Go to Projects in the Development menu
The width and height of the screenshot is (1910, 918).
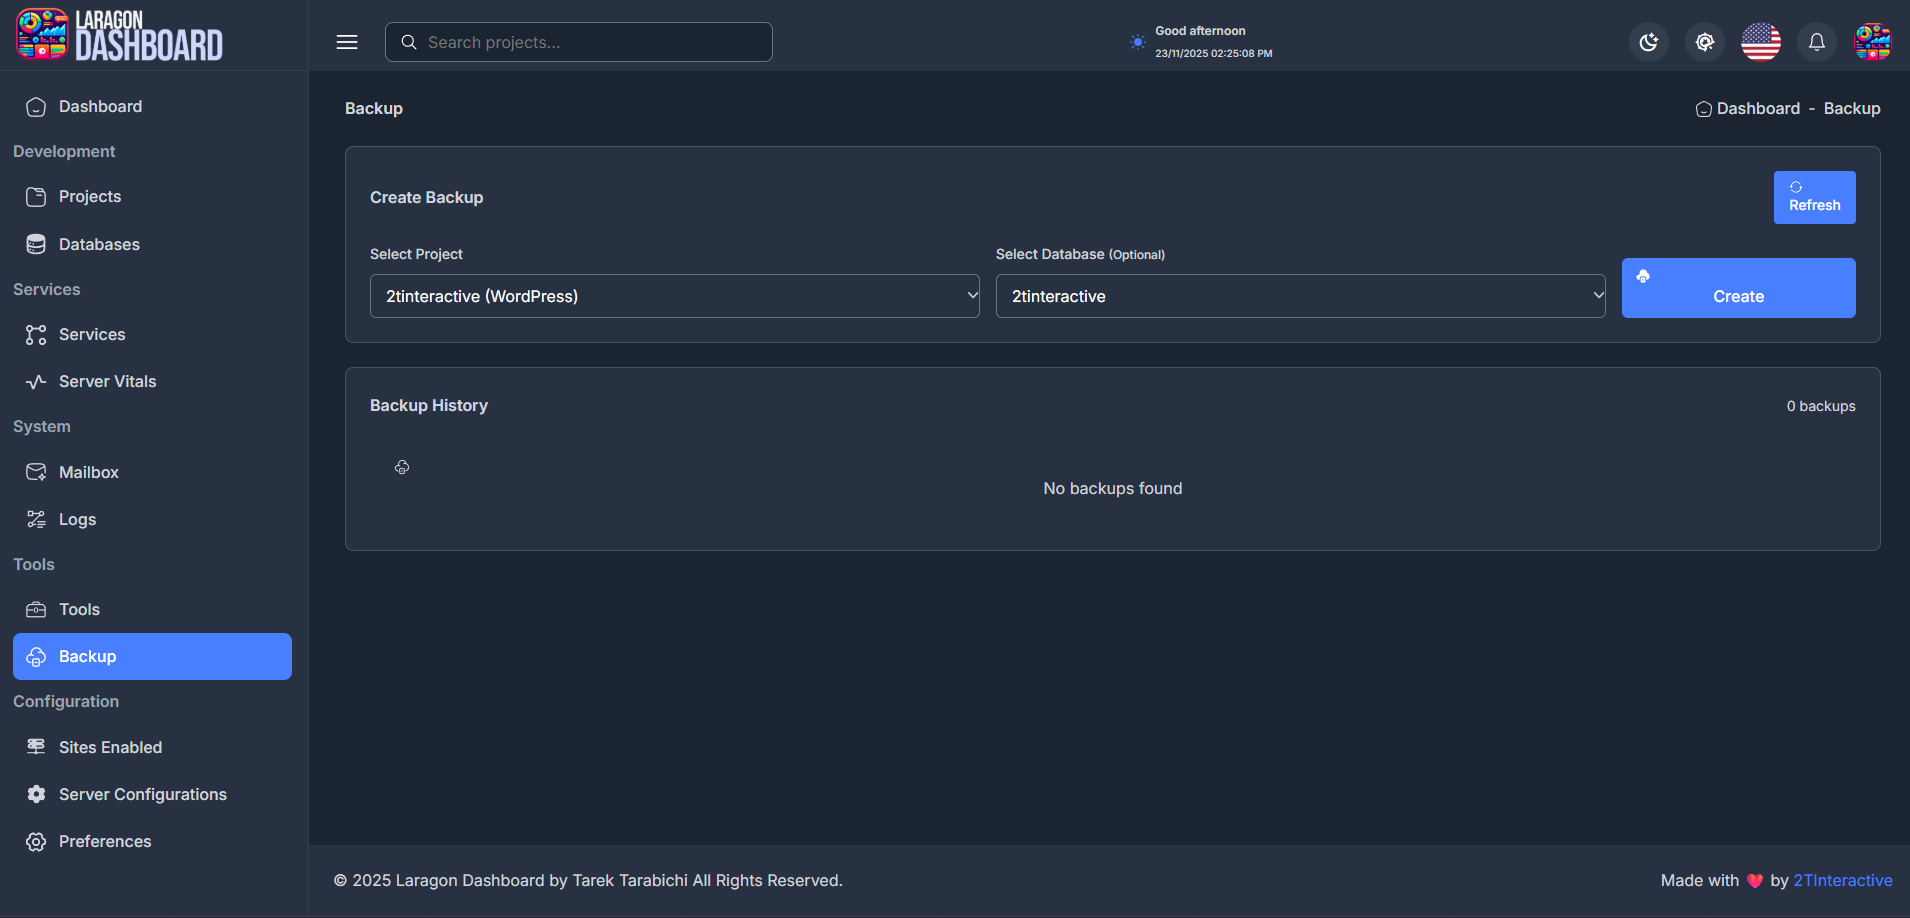click(89, 196)
